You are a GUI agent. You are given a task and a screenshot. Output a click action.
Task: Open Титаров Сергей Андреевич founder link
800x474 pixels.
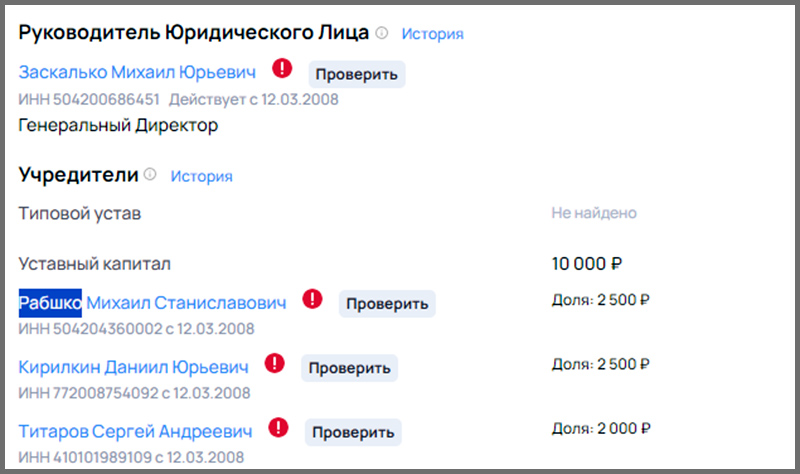coord(135,432)
